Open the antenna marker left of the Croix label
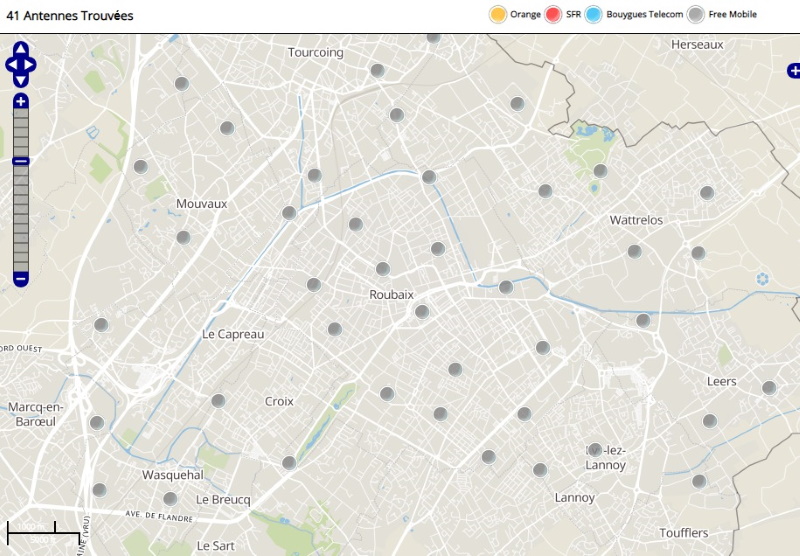Screen dimensions: 800x556 (x=218, y=401)
